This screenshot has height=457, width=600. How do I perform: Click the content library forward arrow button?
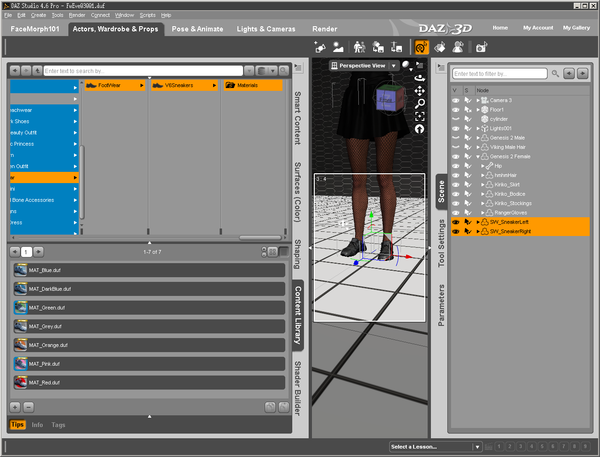pos(26,71)
